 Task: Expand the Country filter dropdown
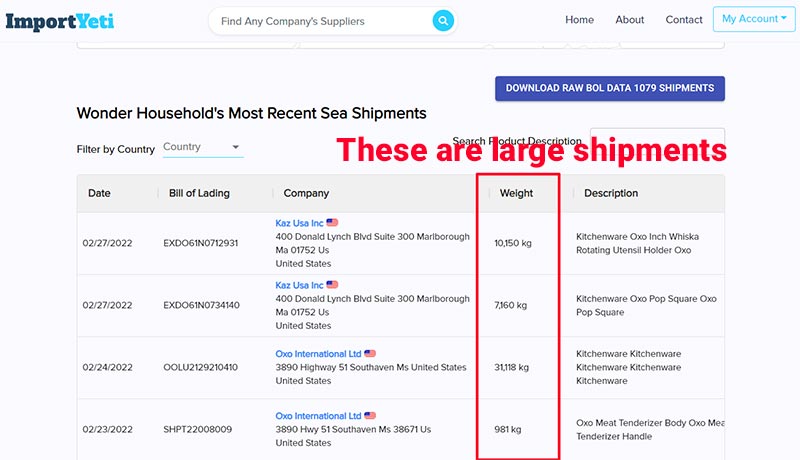(x=203, y=147)
